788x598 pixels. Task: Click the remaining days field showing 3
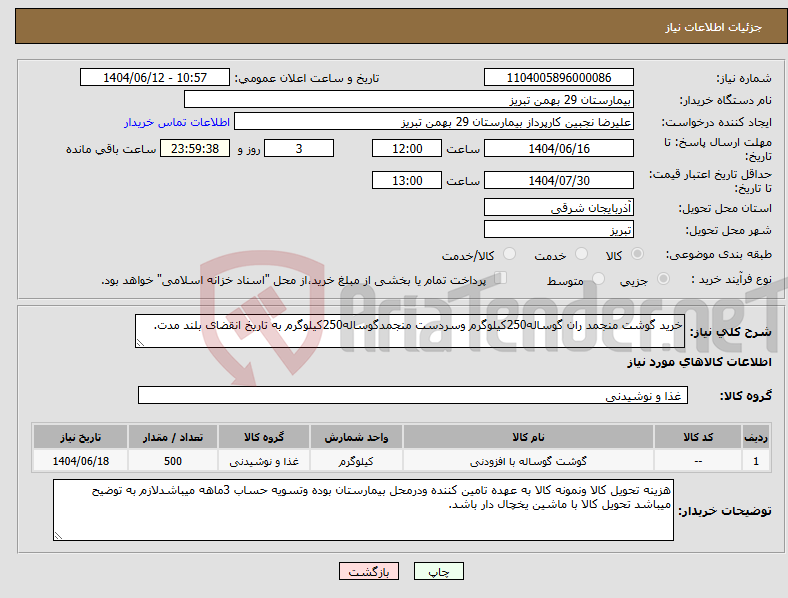(x=299, y=148)
